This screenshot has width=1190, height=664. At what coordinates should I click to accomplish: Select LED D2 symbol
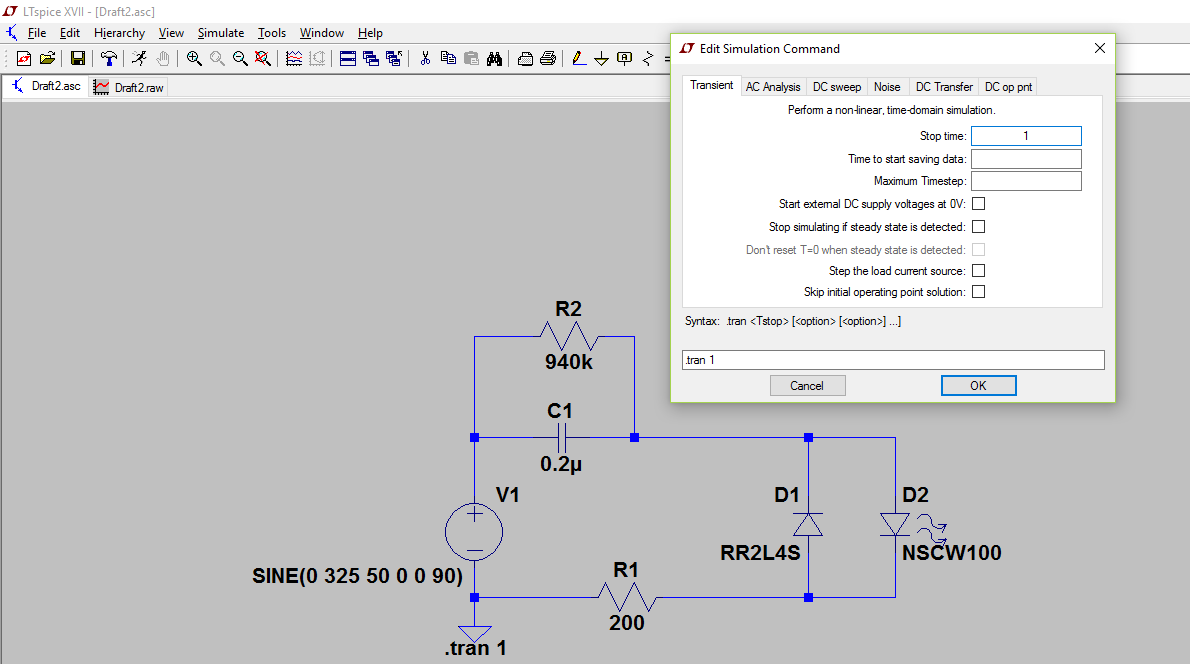tap(896, 524)
